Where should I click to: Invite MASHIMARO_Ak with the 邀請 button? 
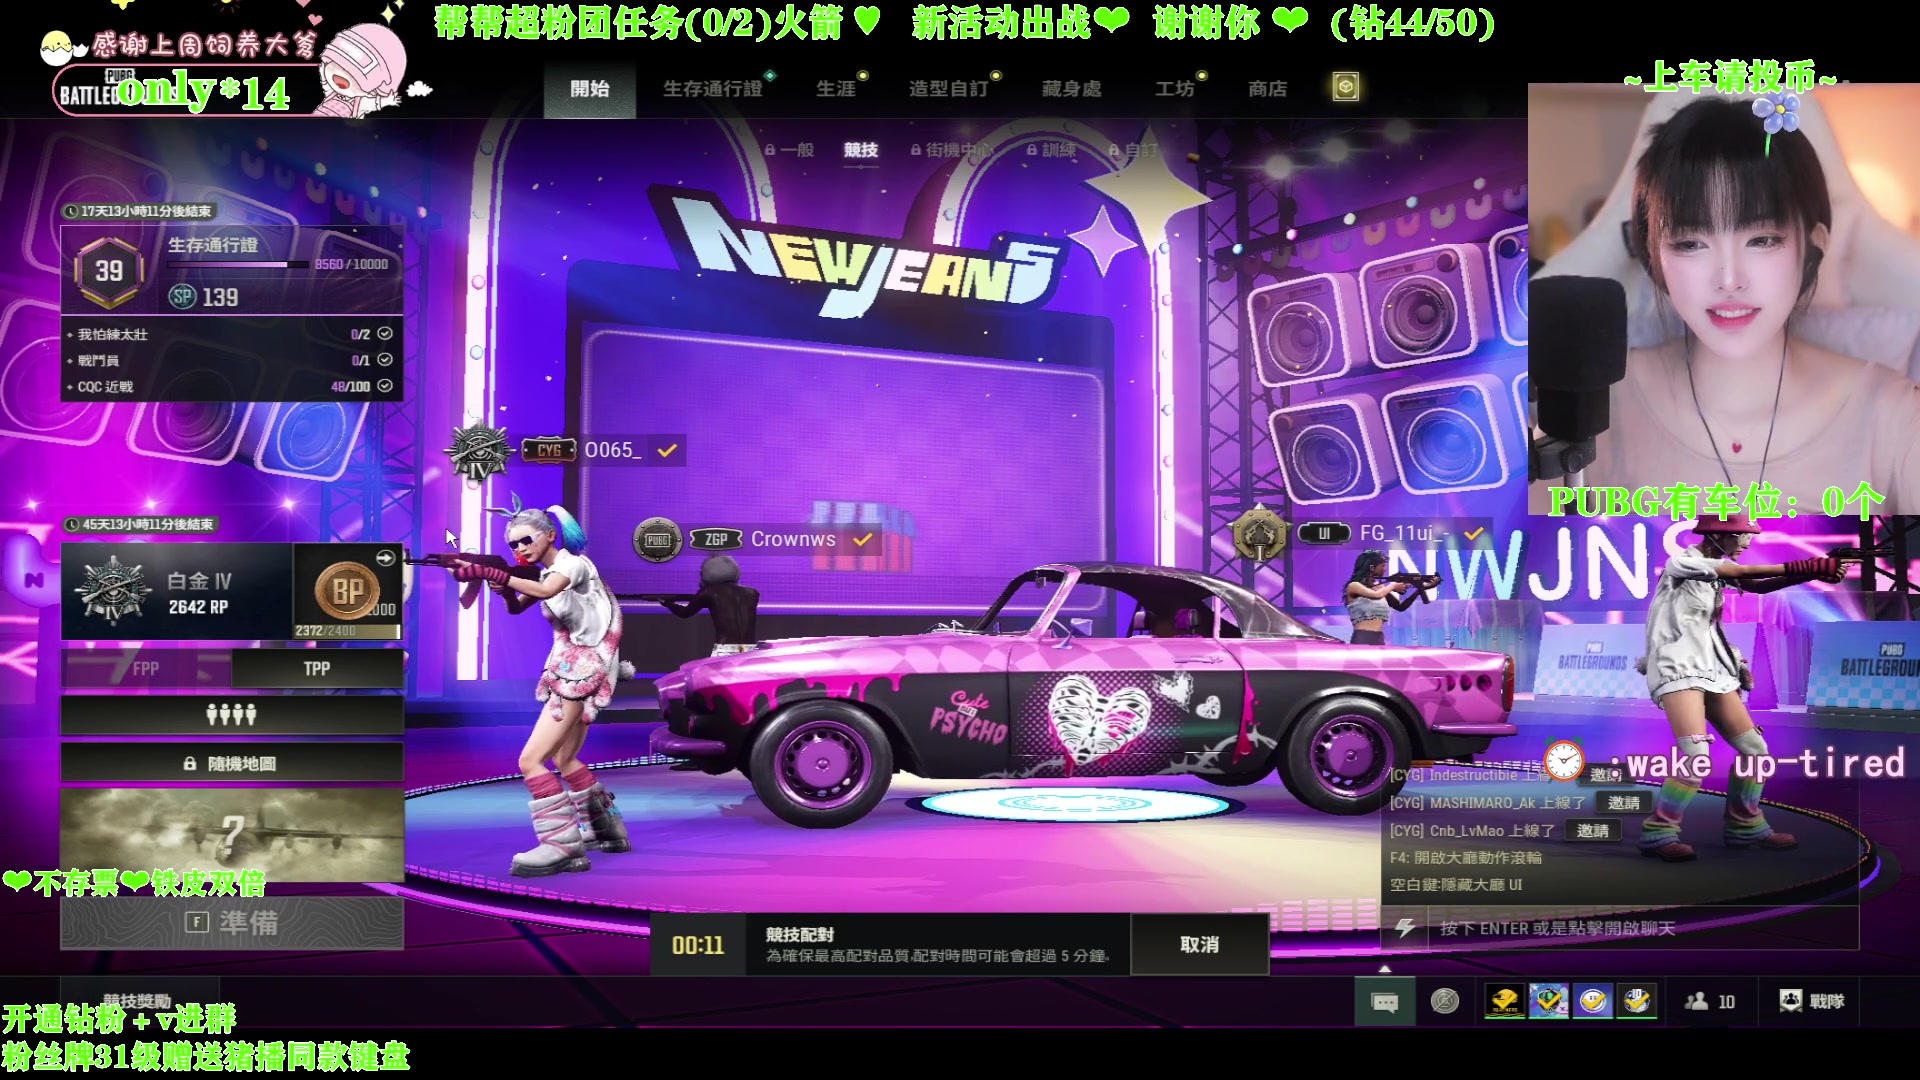coord(1623,803)
